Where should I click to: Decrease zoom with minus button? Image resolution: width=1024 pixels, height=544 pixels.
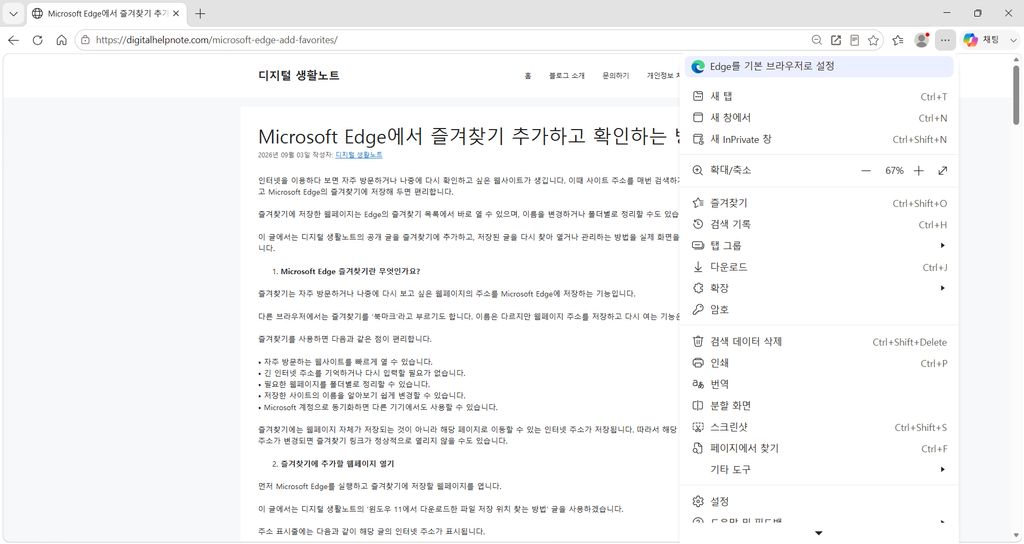[x=866, y=170]
